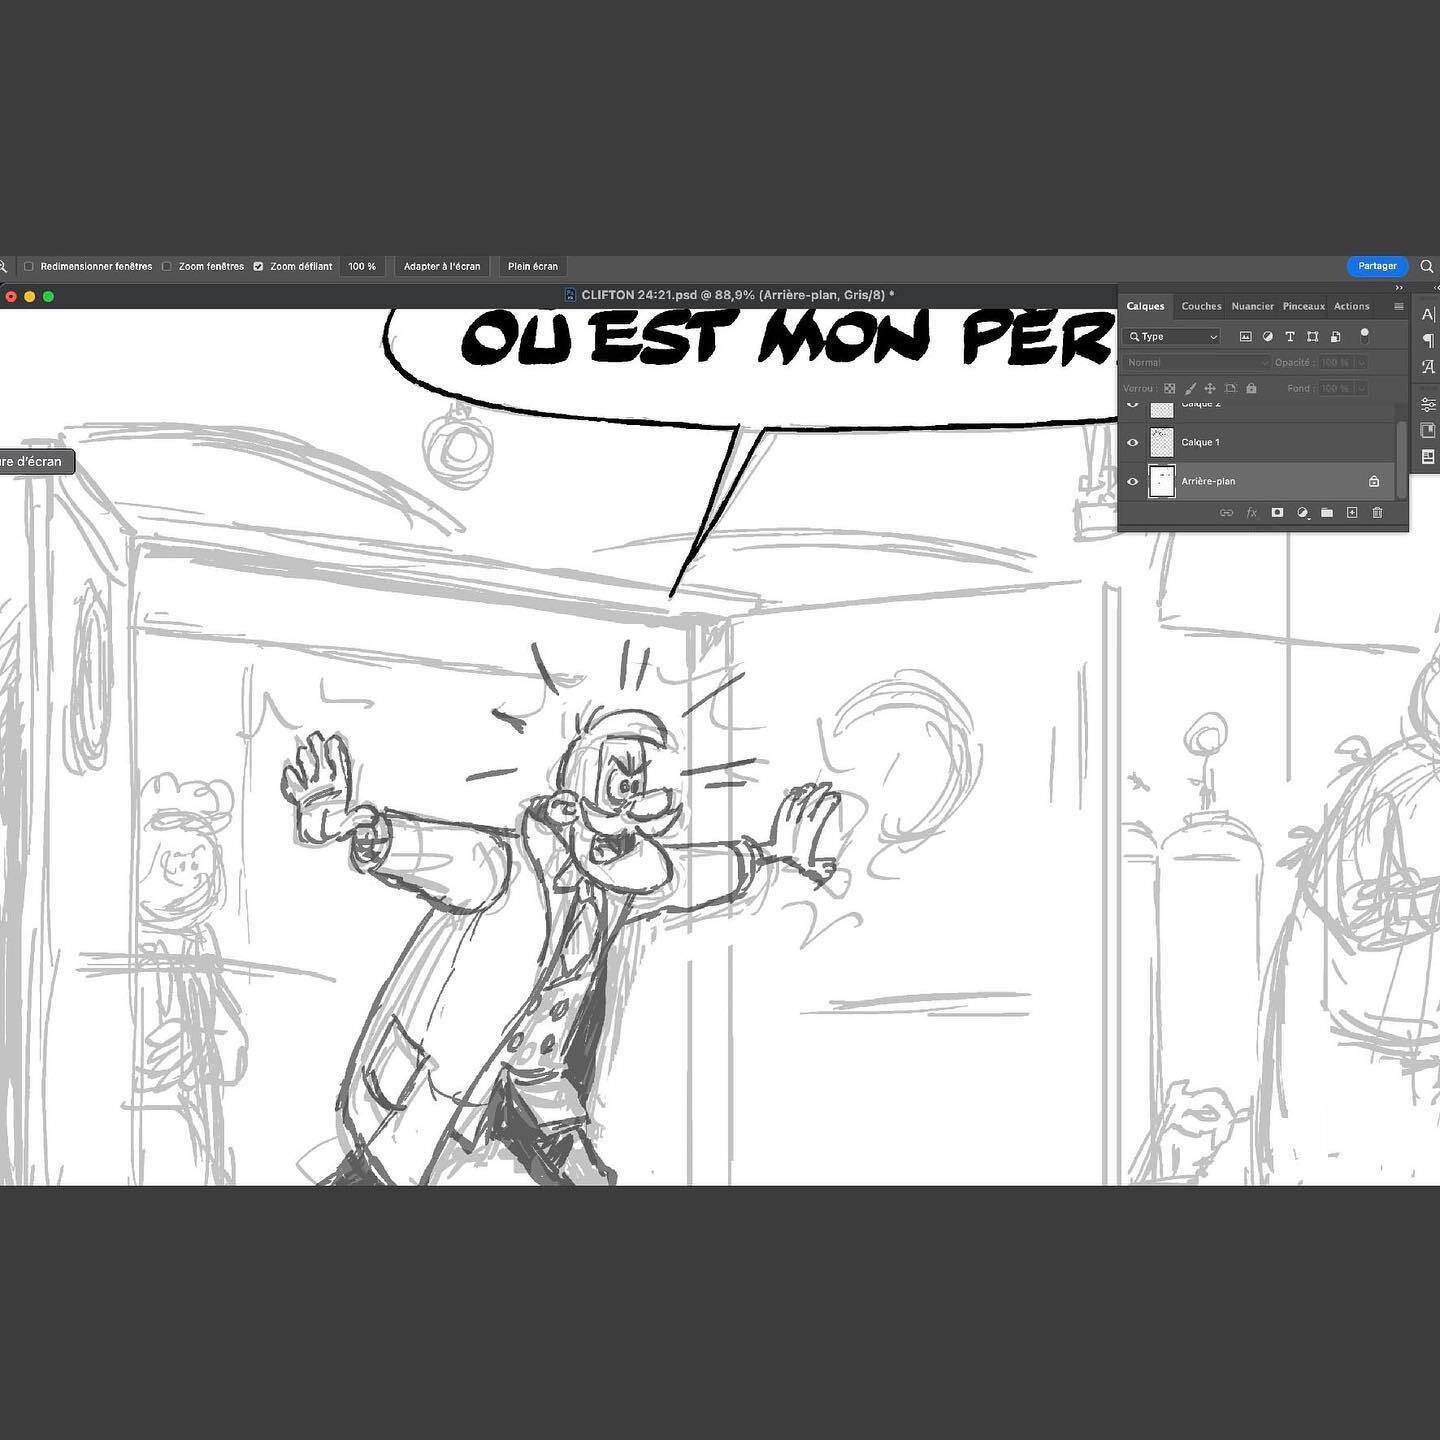The width and height of the screenshot is (1440, 1440).
Task: Create a new fill or adjustment layer
Action: click(x=1302, y=513)
